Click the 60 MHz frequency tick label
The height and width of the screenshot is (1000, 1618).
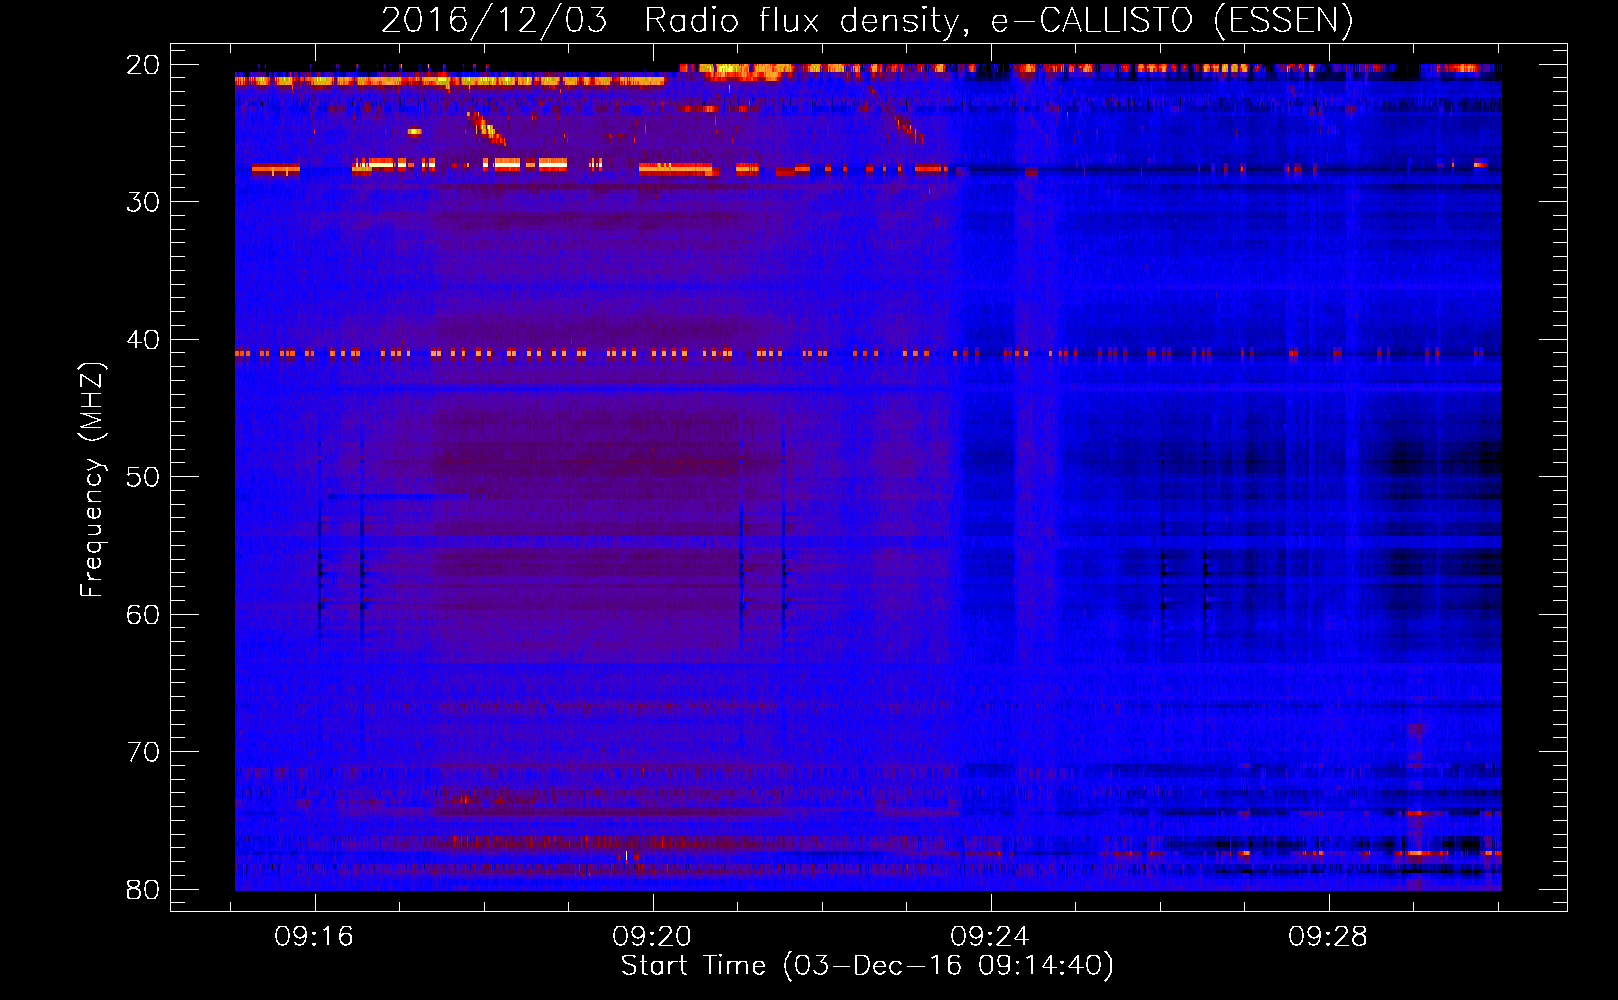click(143, 615)
